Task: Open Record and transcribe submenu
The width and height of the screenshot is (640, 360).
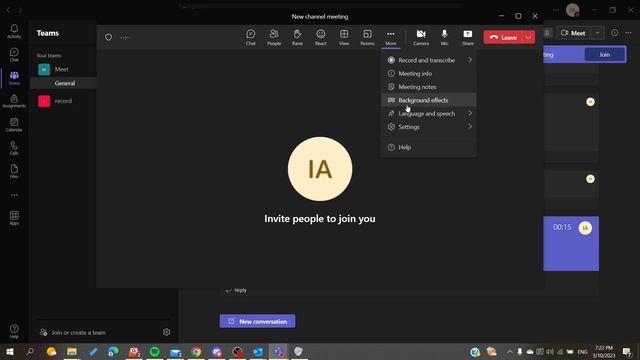Action: (x=429, y=60)
